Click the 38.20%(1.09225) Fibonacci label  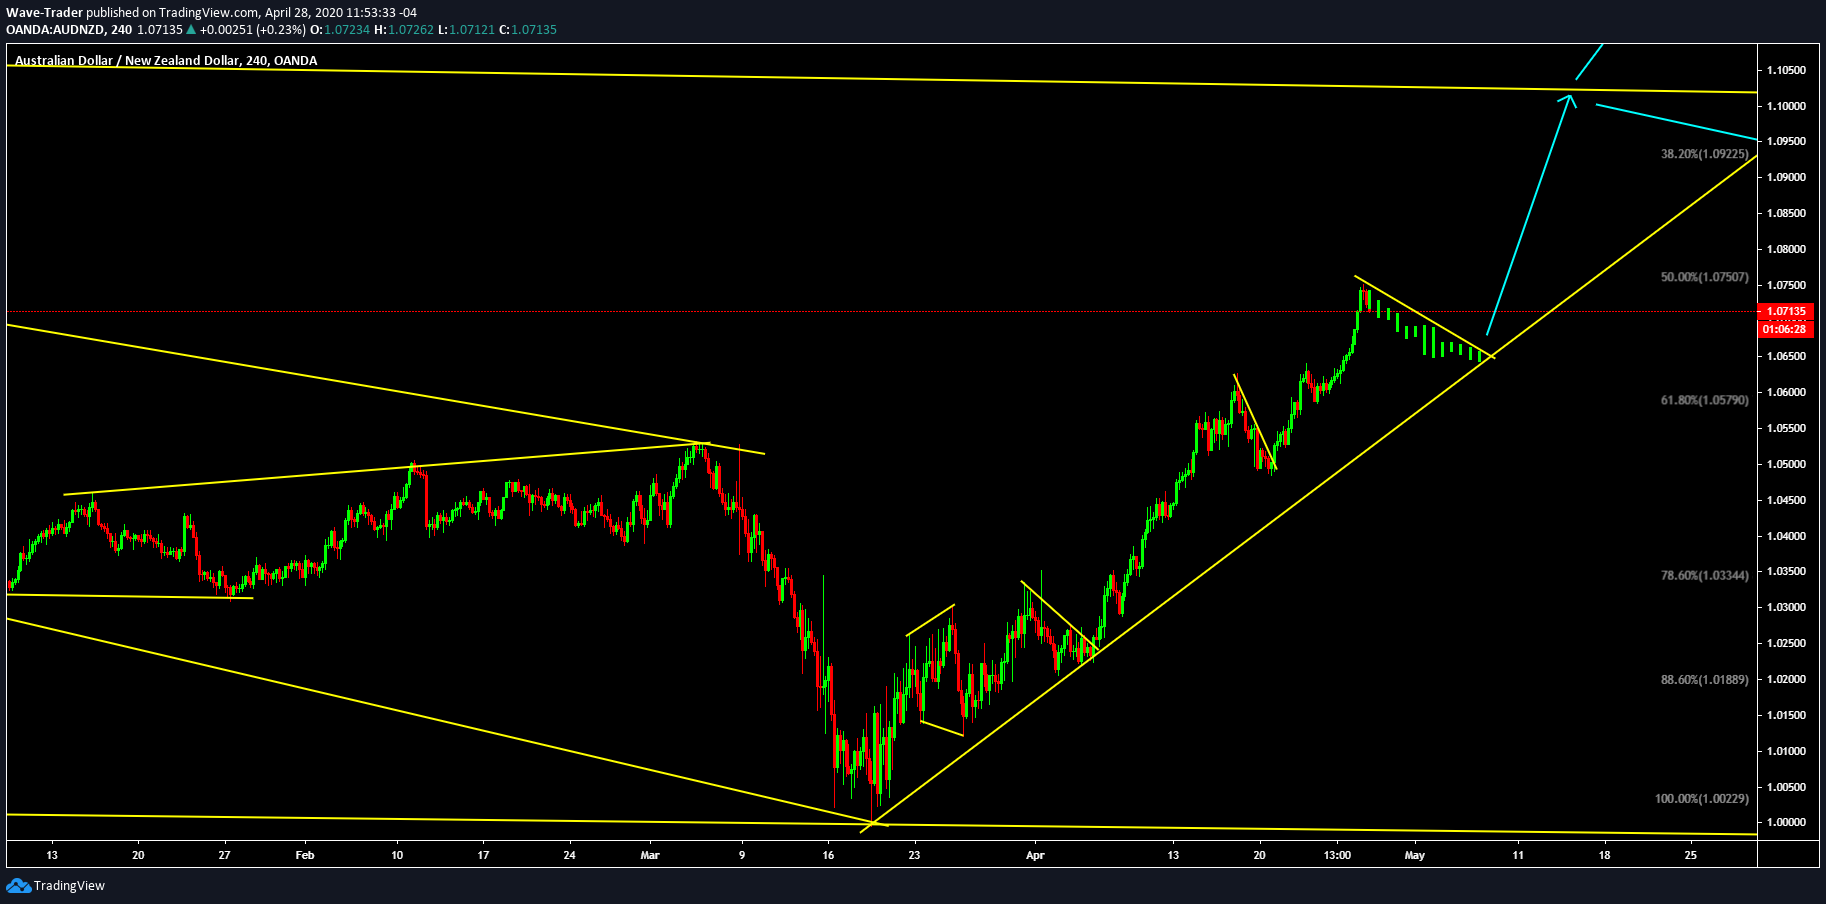[x=1705, y=154]
